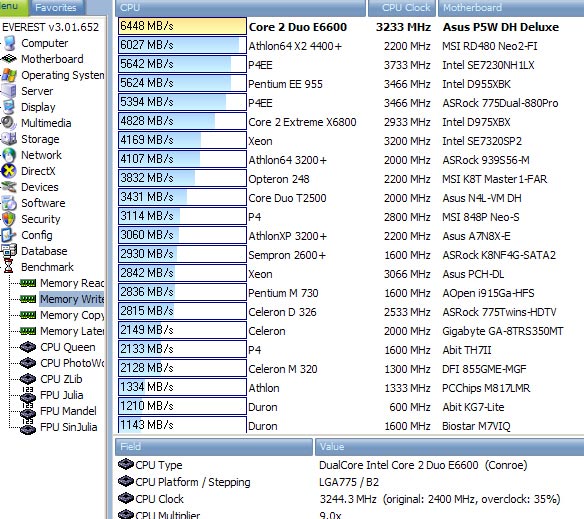The image size is (584, 519).
Task: Click the 3733 MHz clock value
Action: click(x=407, y=65)
